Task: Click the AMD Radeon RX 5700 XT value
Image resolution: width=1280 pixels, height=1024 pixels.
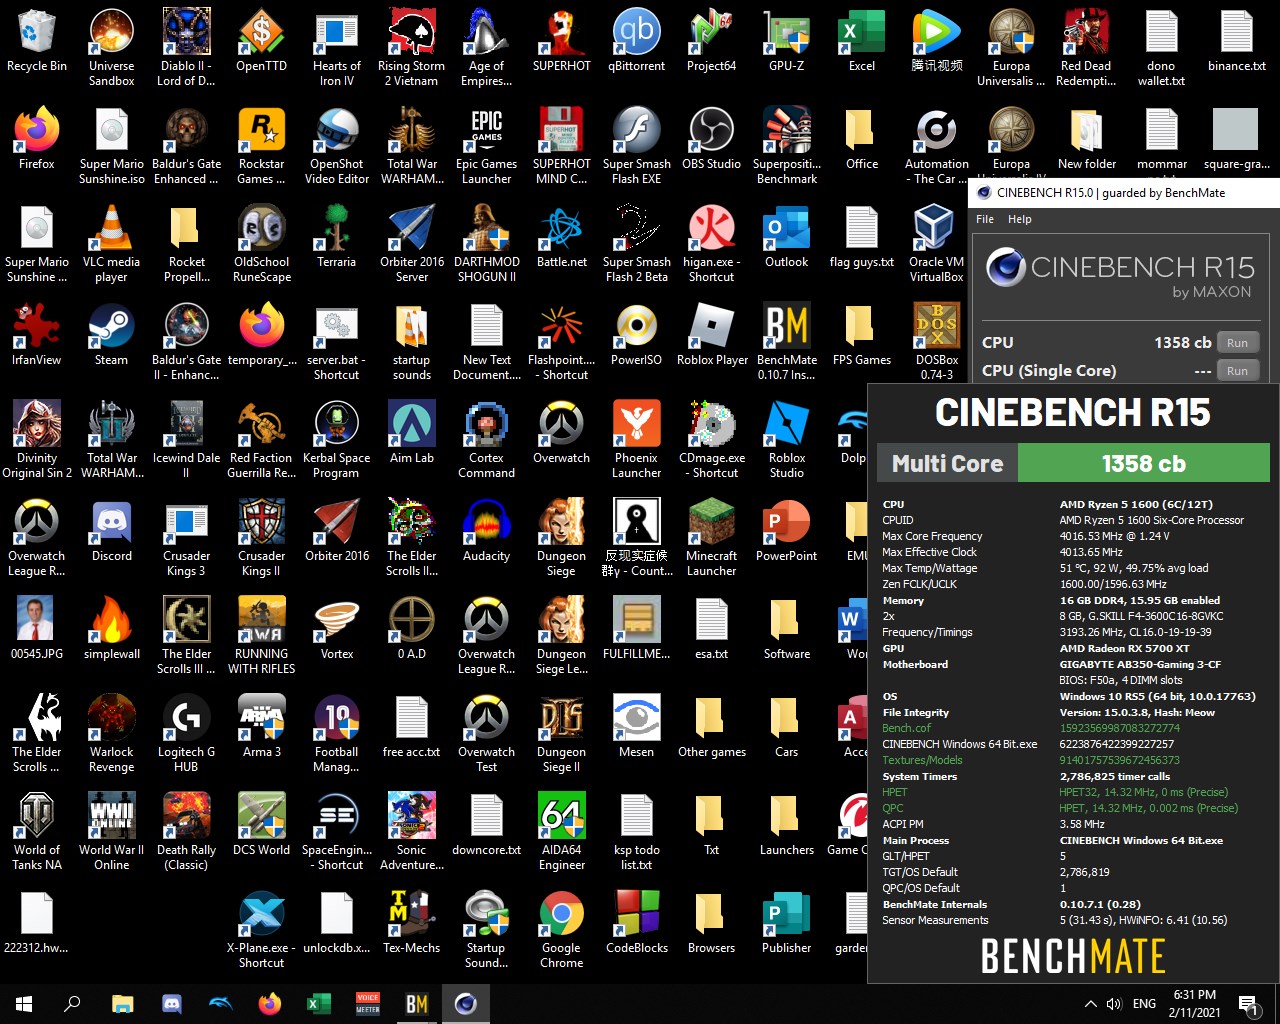Action: click(x=1124, y=648)
